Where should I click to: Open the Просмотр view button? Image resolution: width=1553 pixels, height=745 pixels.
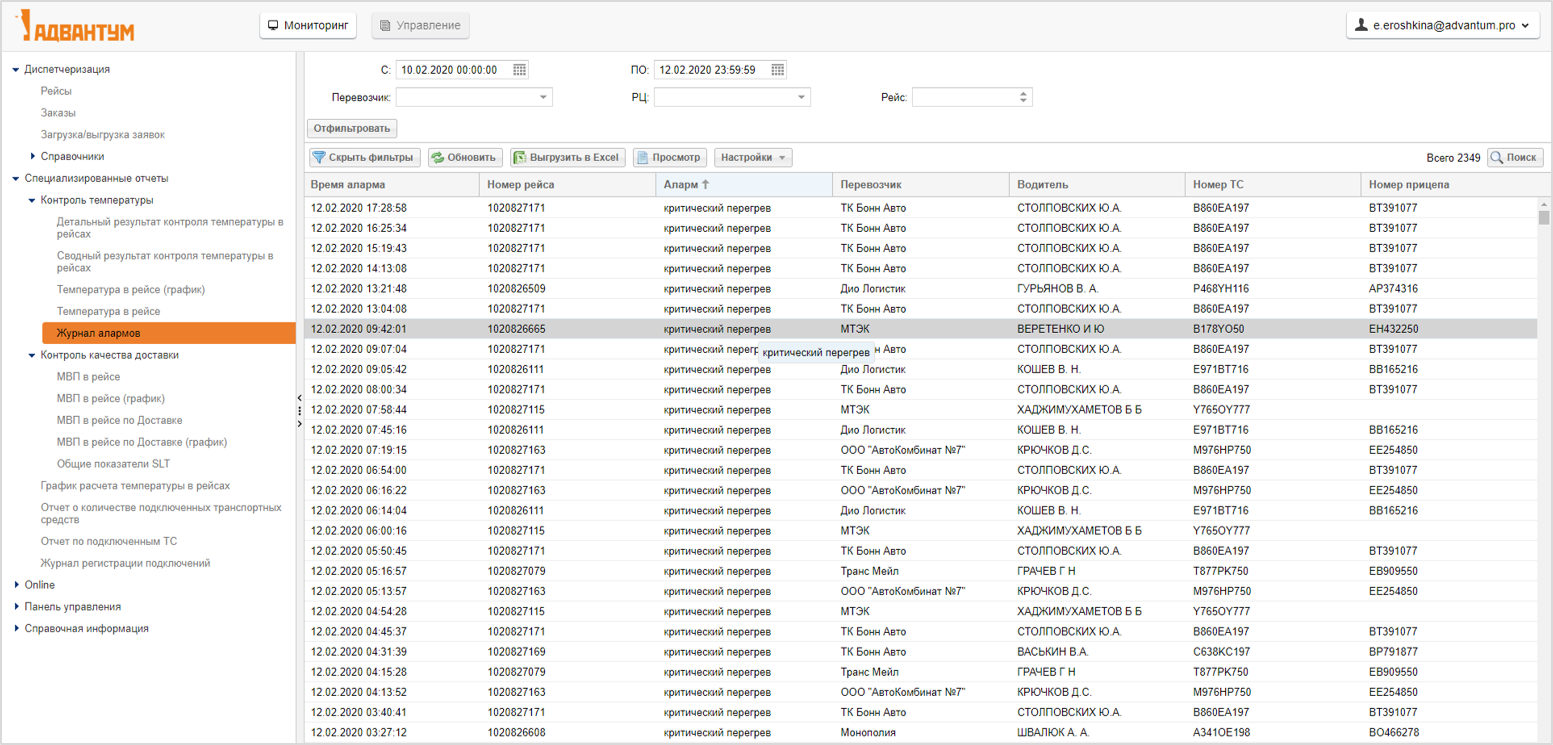point(670,158)
